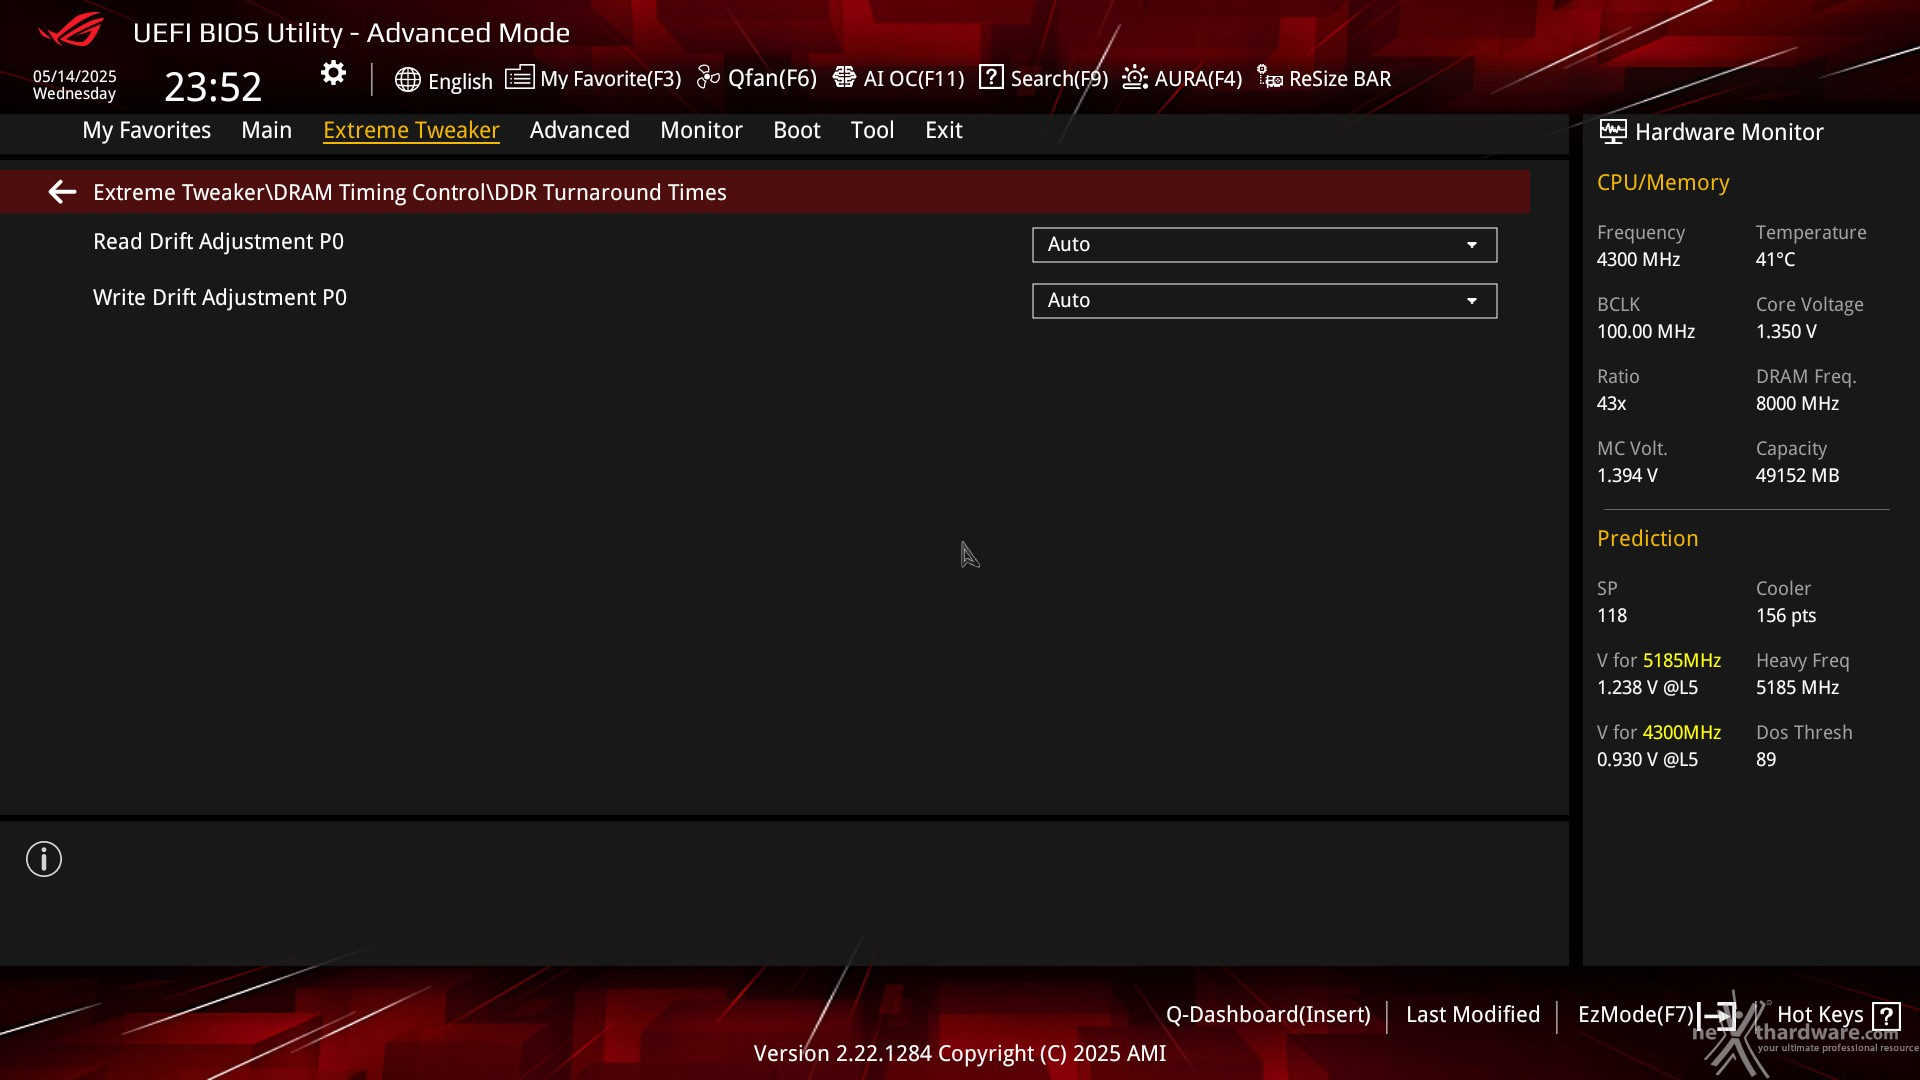Open Hot Keys help

(1820, 1015)
